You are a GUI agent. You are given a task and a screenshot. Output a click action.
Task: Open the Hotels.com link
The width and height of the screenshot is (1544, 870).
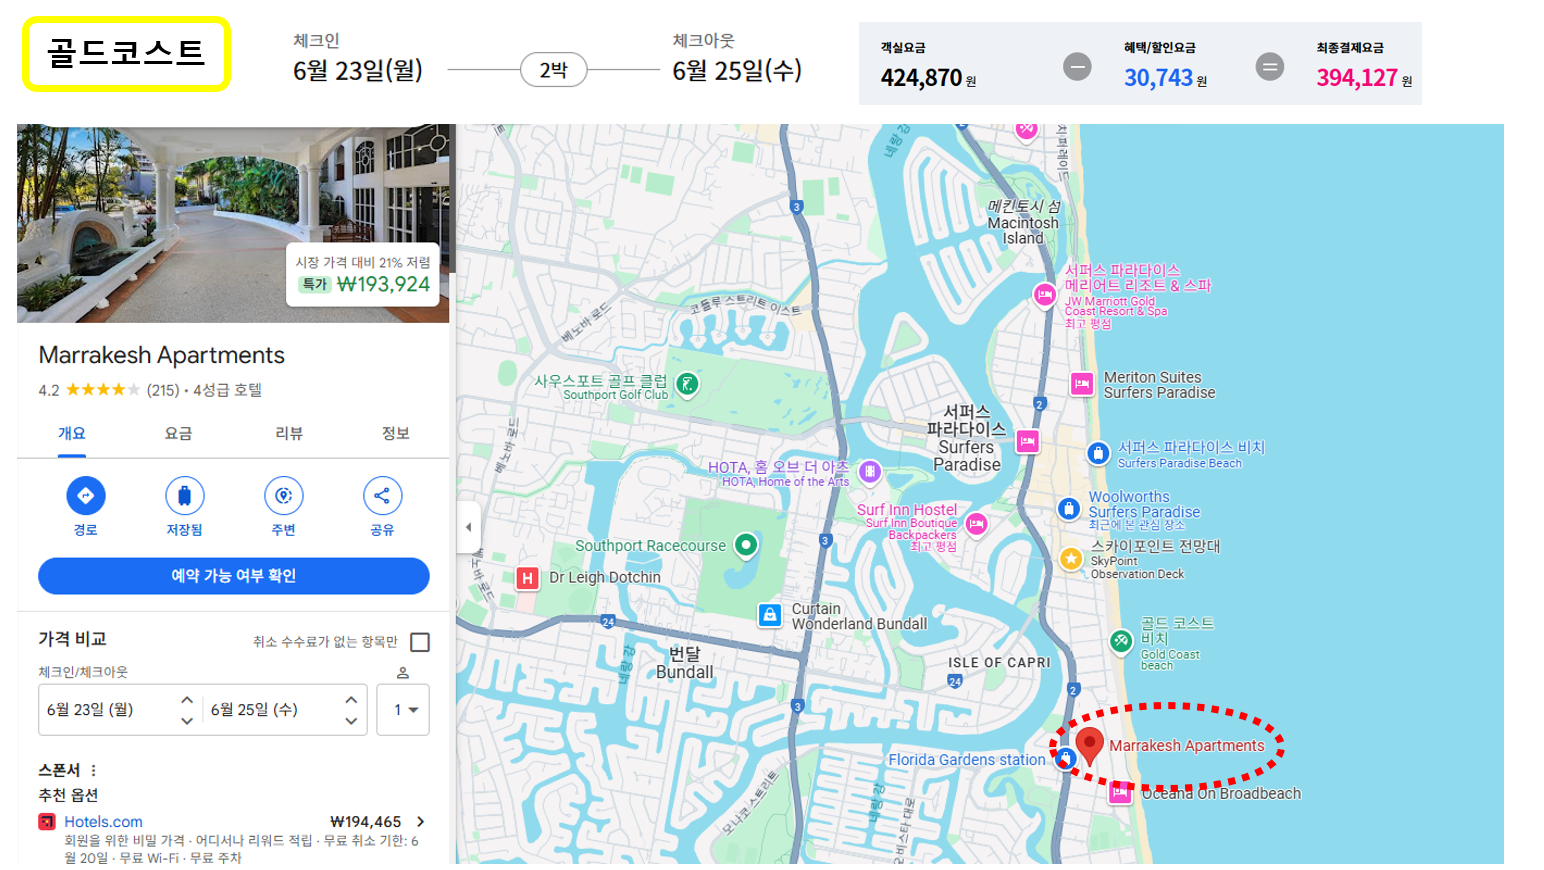[103, 822]
